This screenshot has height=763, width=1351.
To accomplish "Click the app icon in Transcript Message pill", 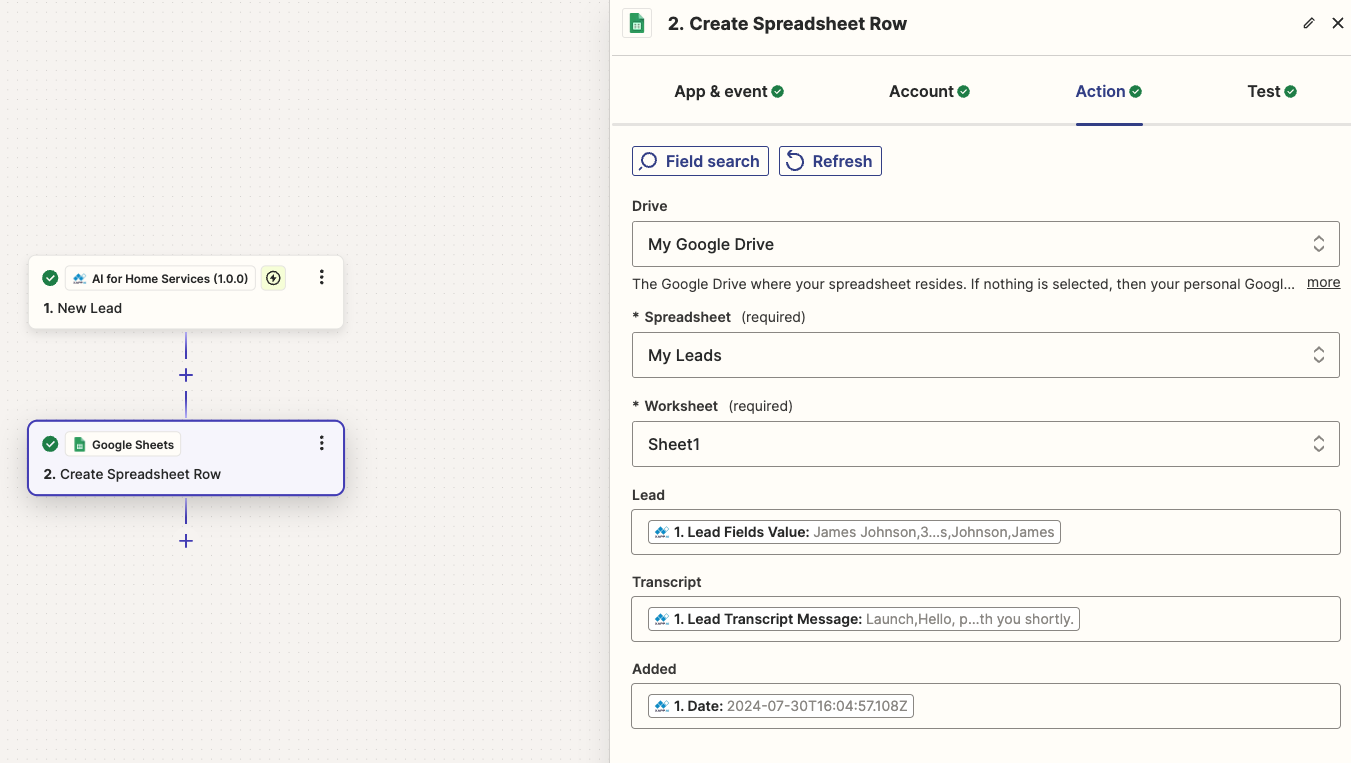I will pyautogui.click(x=661, y=619).
